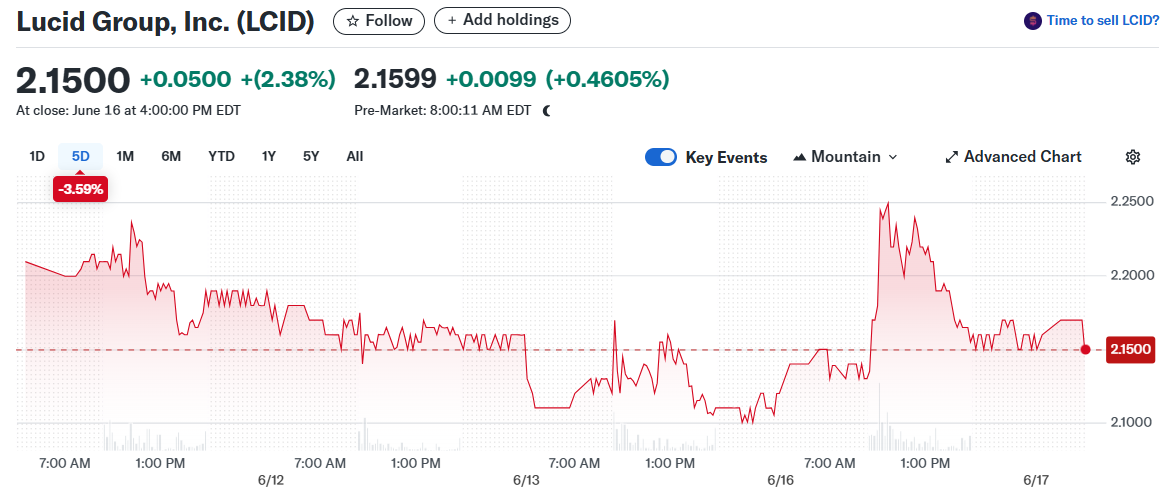The height and width of the screenshot is (489, 1161).
Task: Click the +(2.38%) close percent change
Action: 287,79
